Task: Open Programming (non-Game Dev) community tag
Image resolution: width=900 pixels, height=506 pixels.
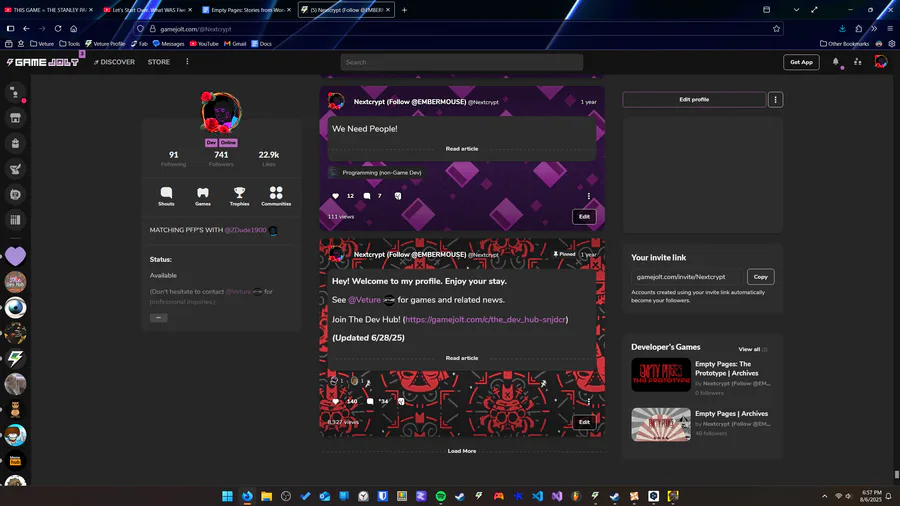Action: (x=377, y=173)
